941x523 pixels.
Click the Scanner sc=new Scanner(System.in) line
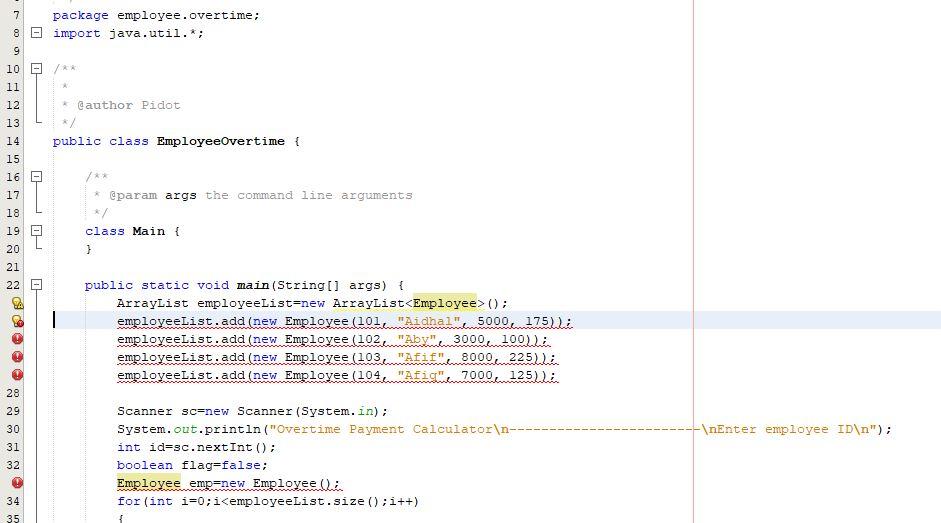click(253, 411)
